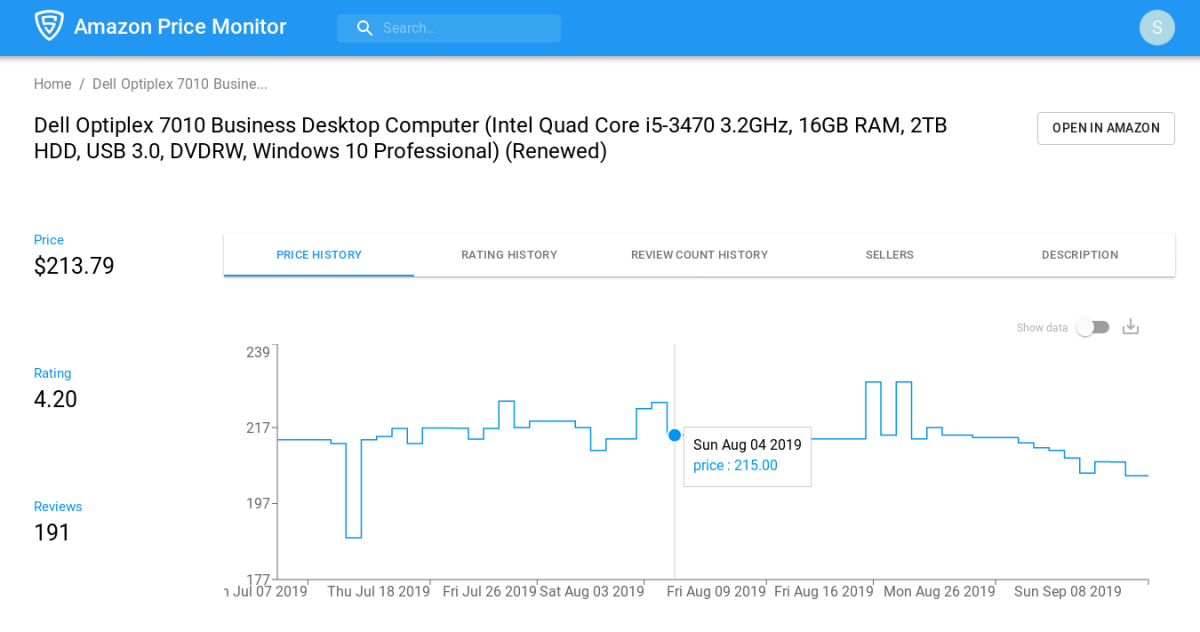This screenshot has height=632, width=1200.
Task: Open the REVIEW COUNT HISTORY tab
Action: point(699,255)
